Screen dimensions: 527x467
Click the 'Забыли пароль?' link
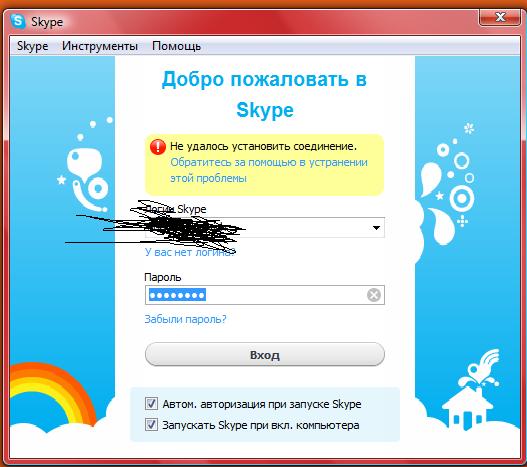[x=186, y=319]
